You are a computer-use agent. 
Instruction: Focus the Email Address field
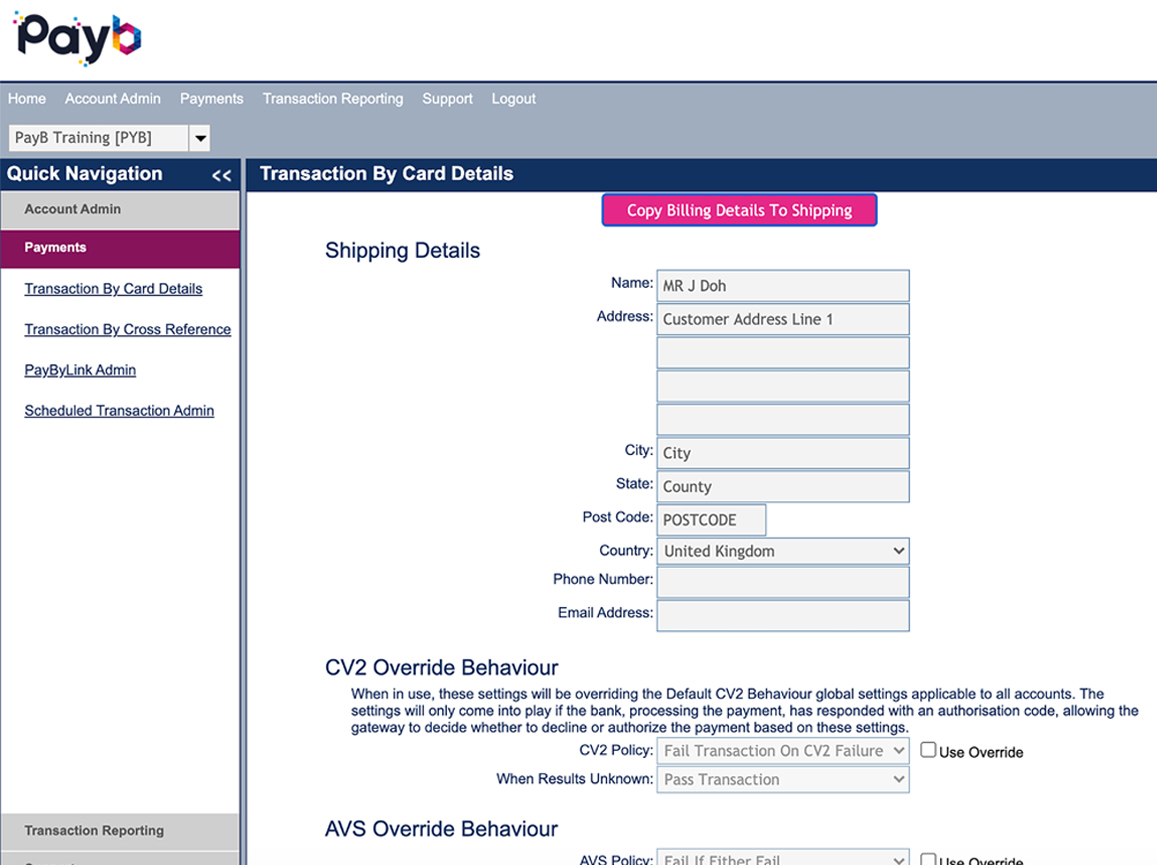pos(783,616)
